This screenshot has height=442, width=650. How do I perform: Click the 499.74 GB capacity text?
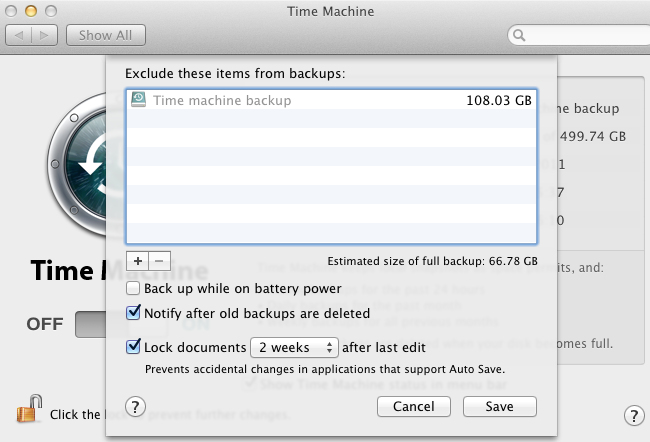[x=593, y=136]
